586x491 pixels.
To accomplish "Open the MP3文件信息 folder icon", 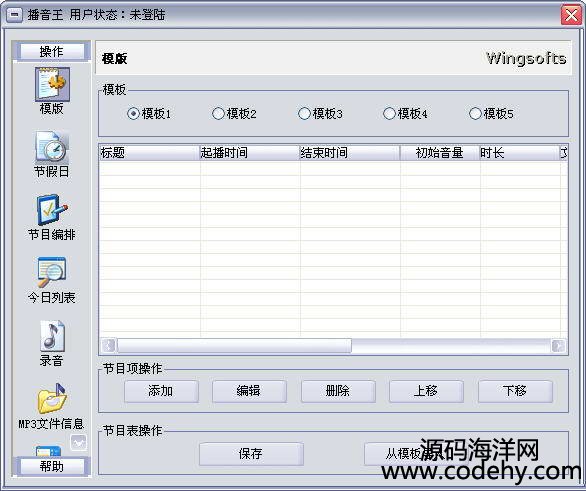I will (52, 398).
